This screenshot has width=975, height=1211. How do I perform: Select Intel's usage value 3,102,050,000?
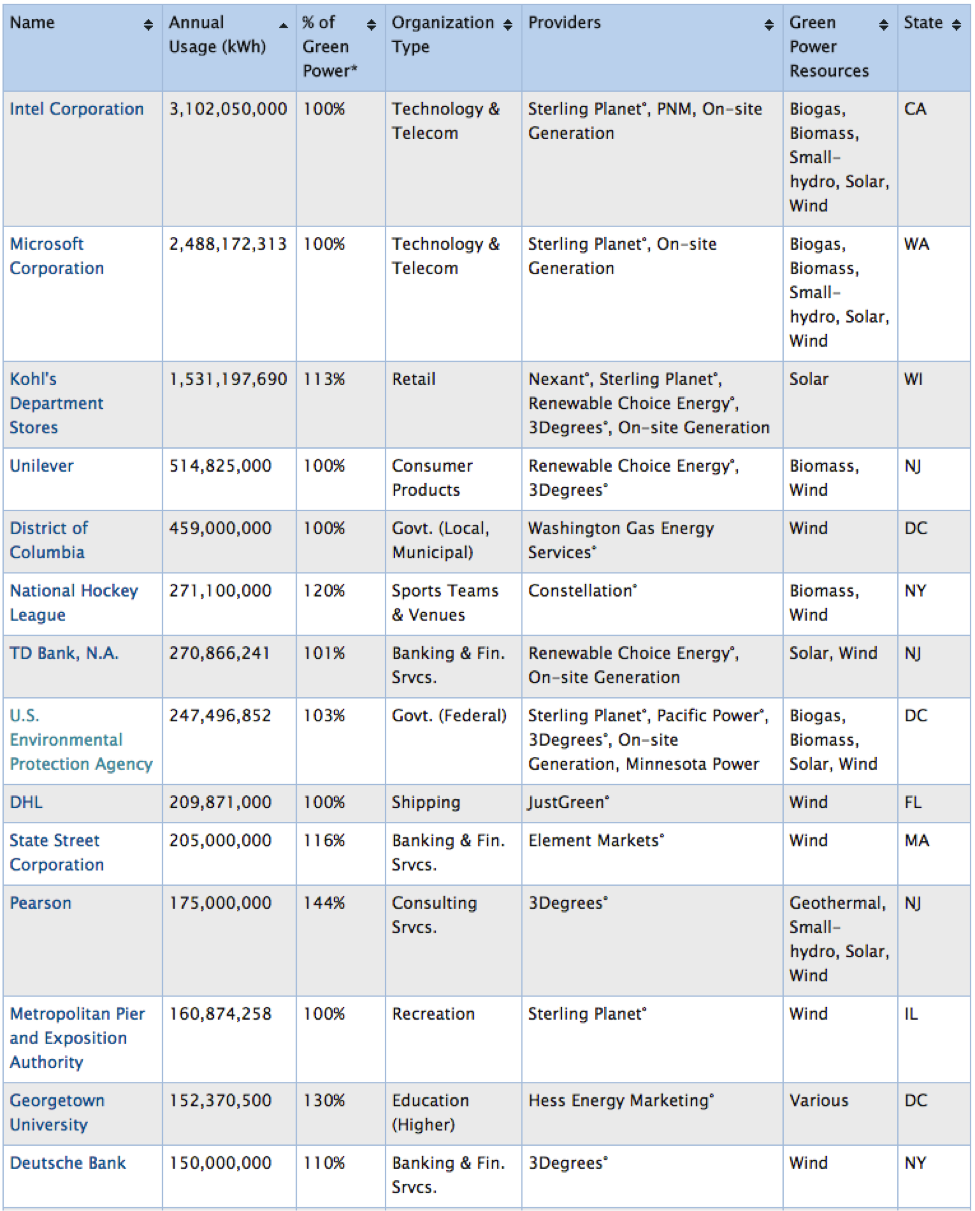click(x=228, y=109)
